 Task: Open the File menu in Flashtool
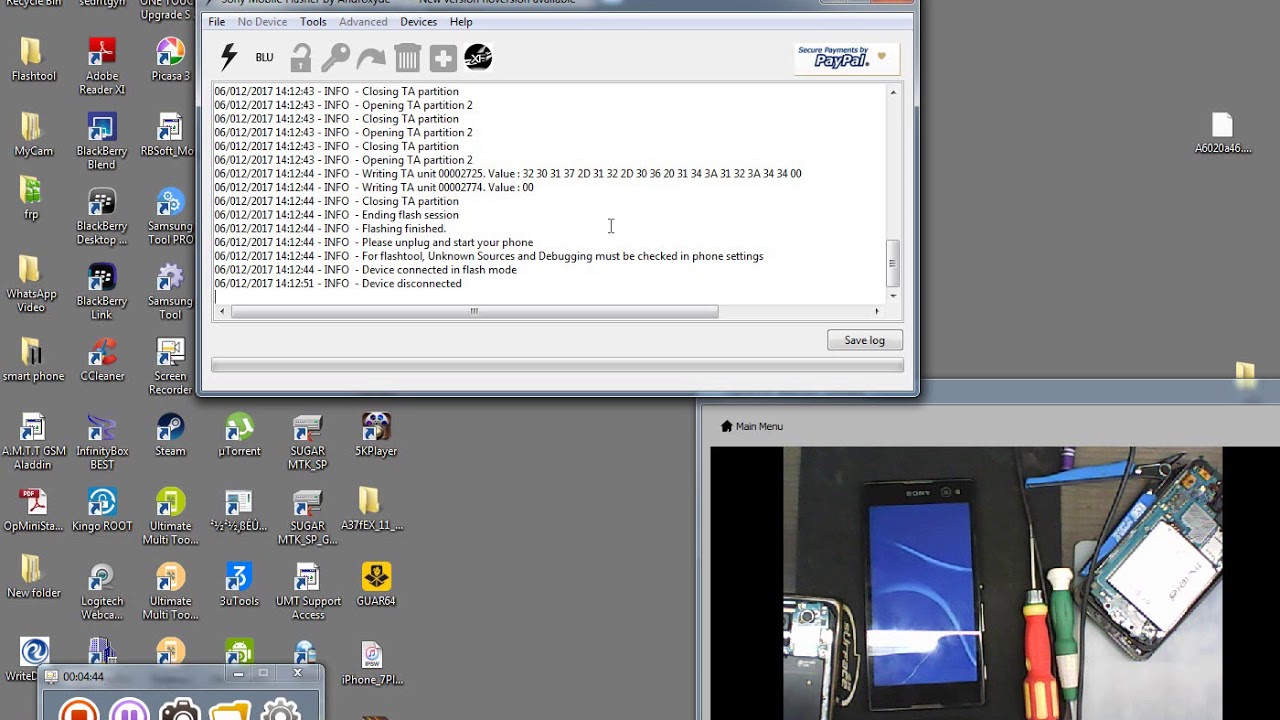coord(216,22)
